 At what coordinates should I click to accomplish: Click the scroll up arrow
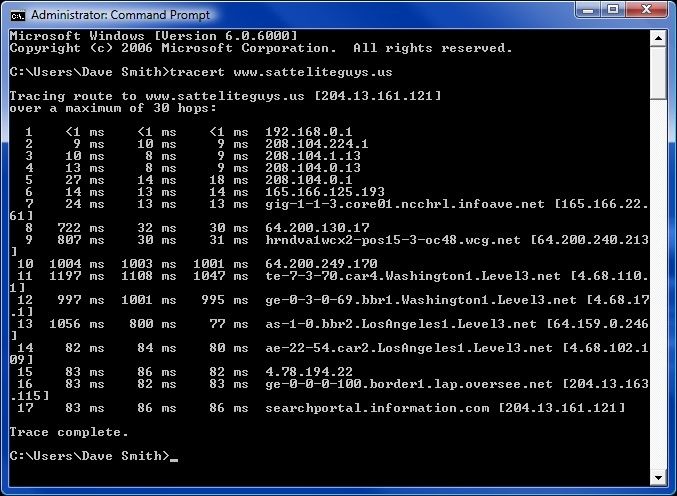[x=658, y=38]
